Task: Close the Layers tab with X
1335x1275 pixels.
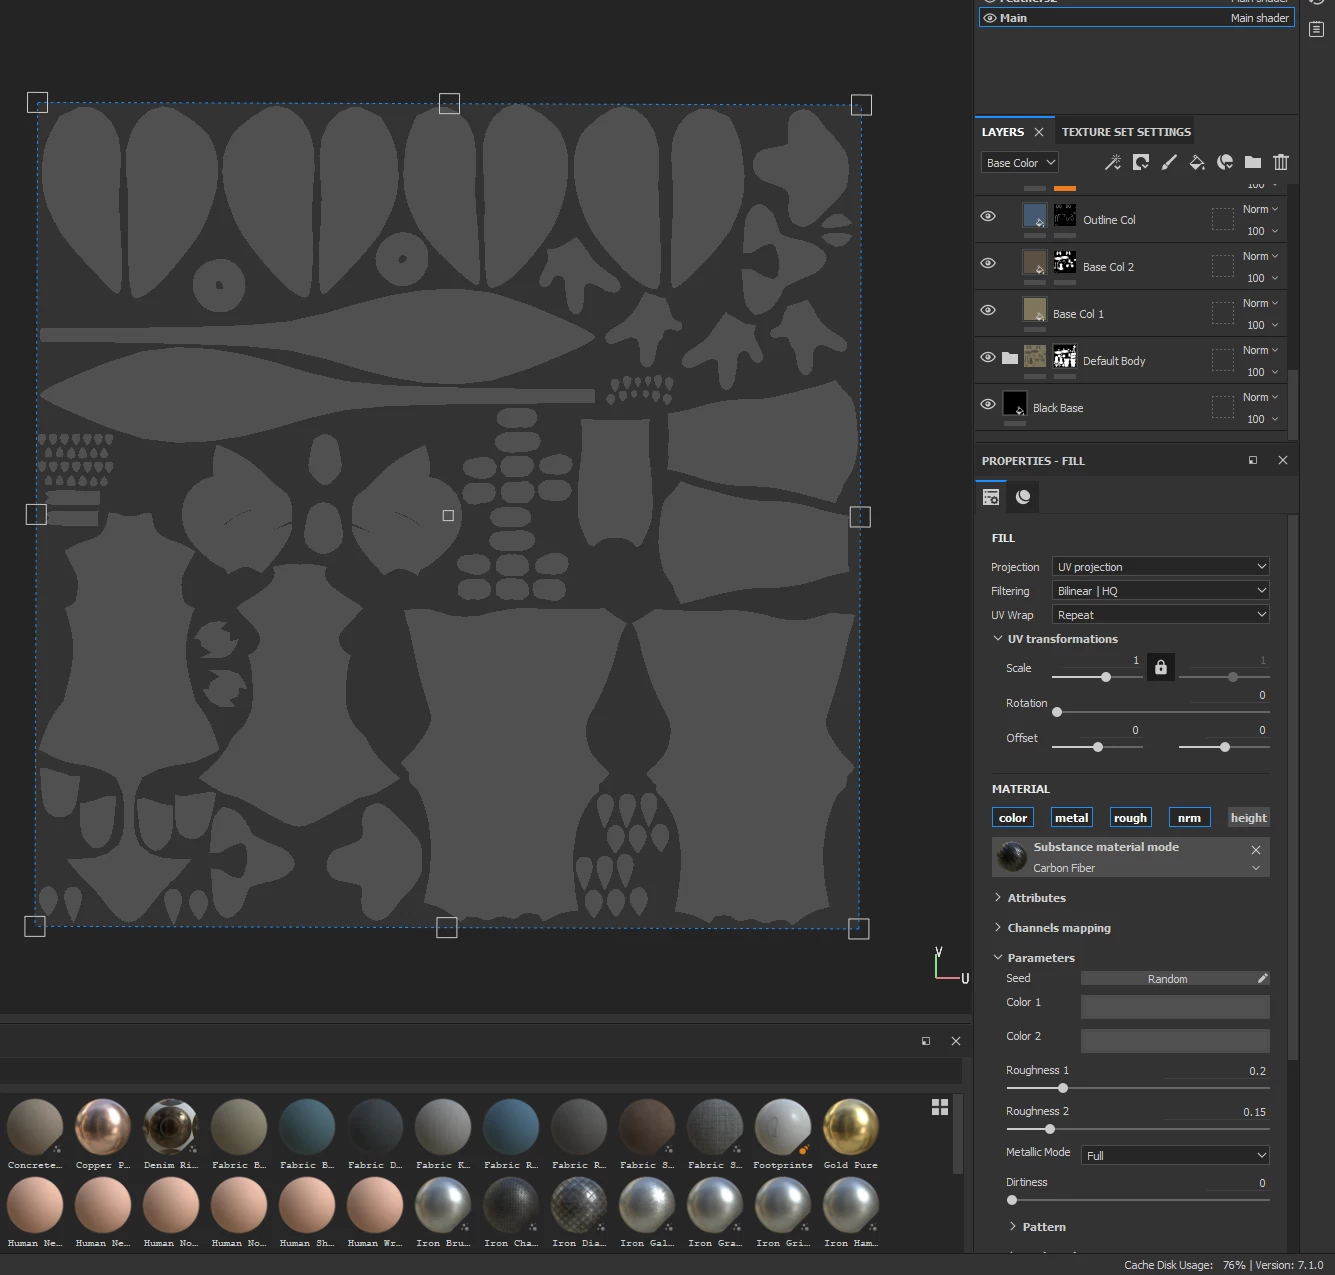Action: click(x=1039, y=132)
